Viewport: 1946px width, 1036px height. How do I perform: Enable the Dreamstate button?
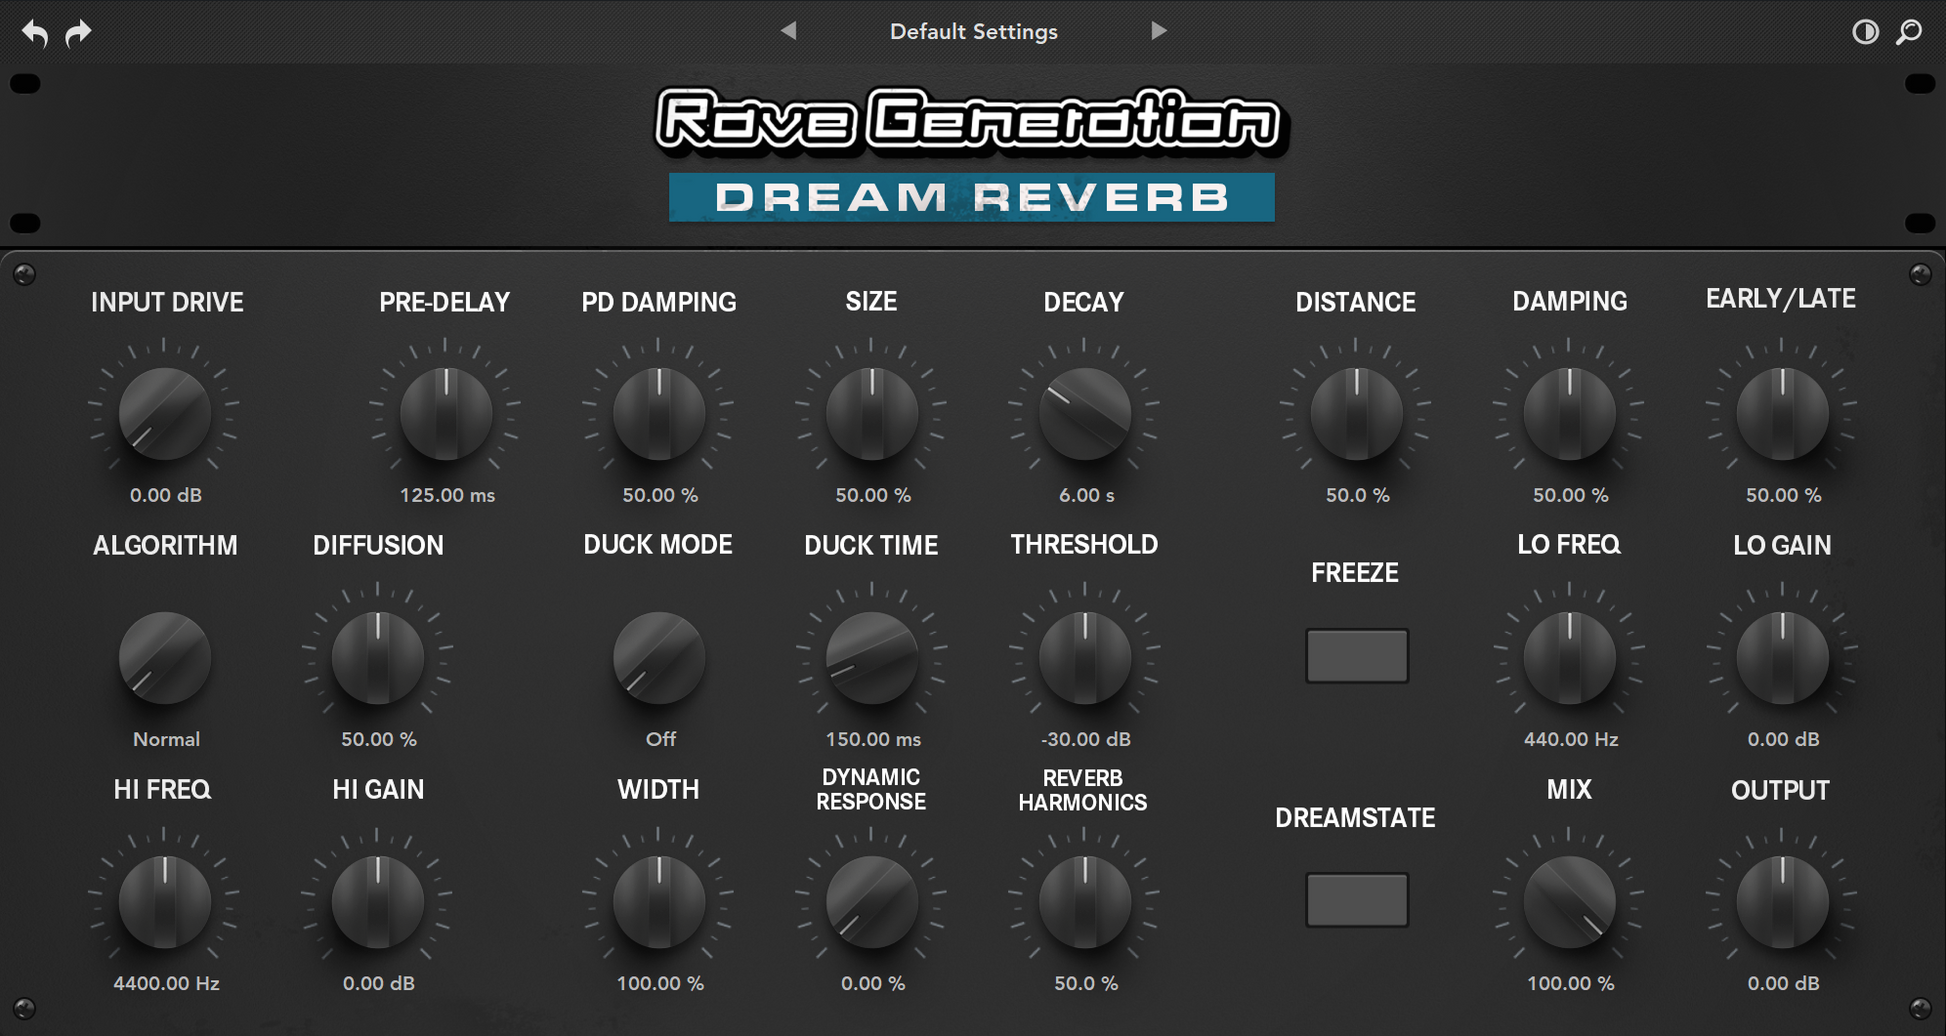click(1356, 900)
